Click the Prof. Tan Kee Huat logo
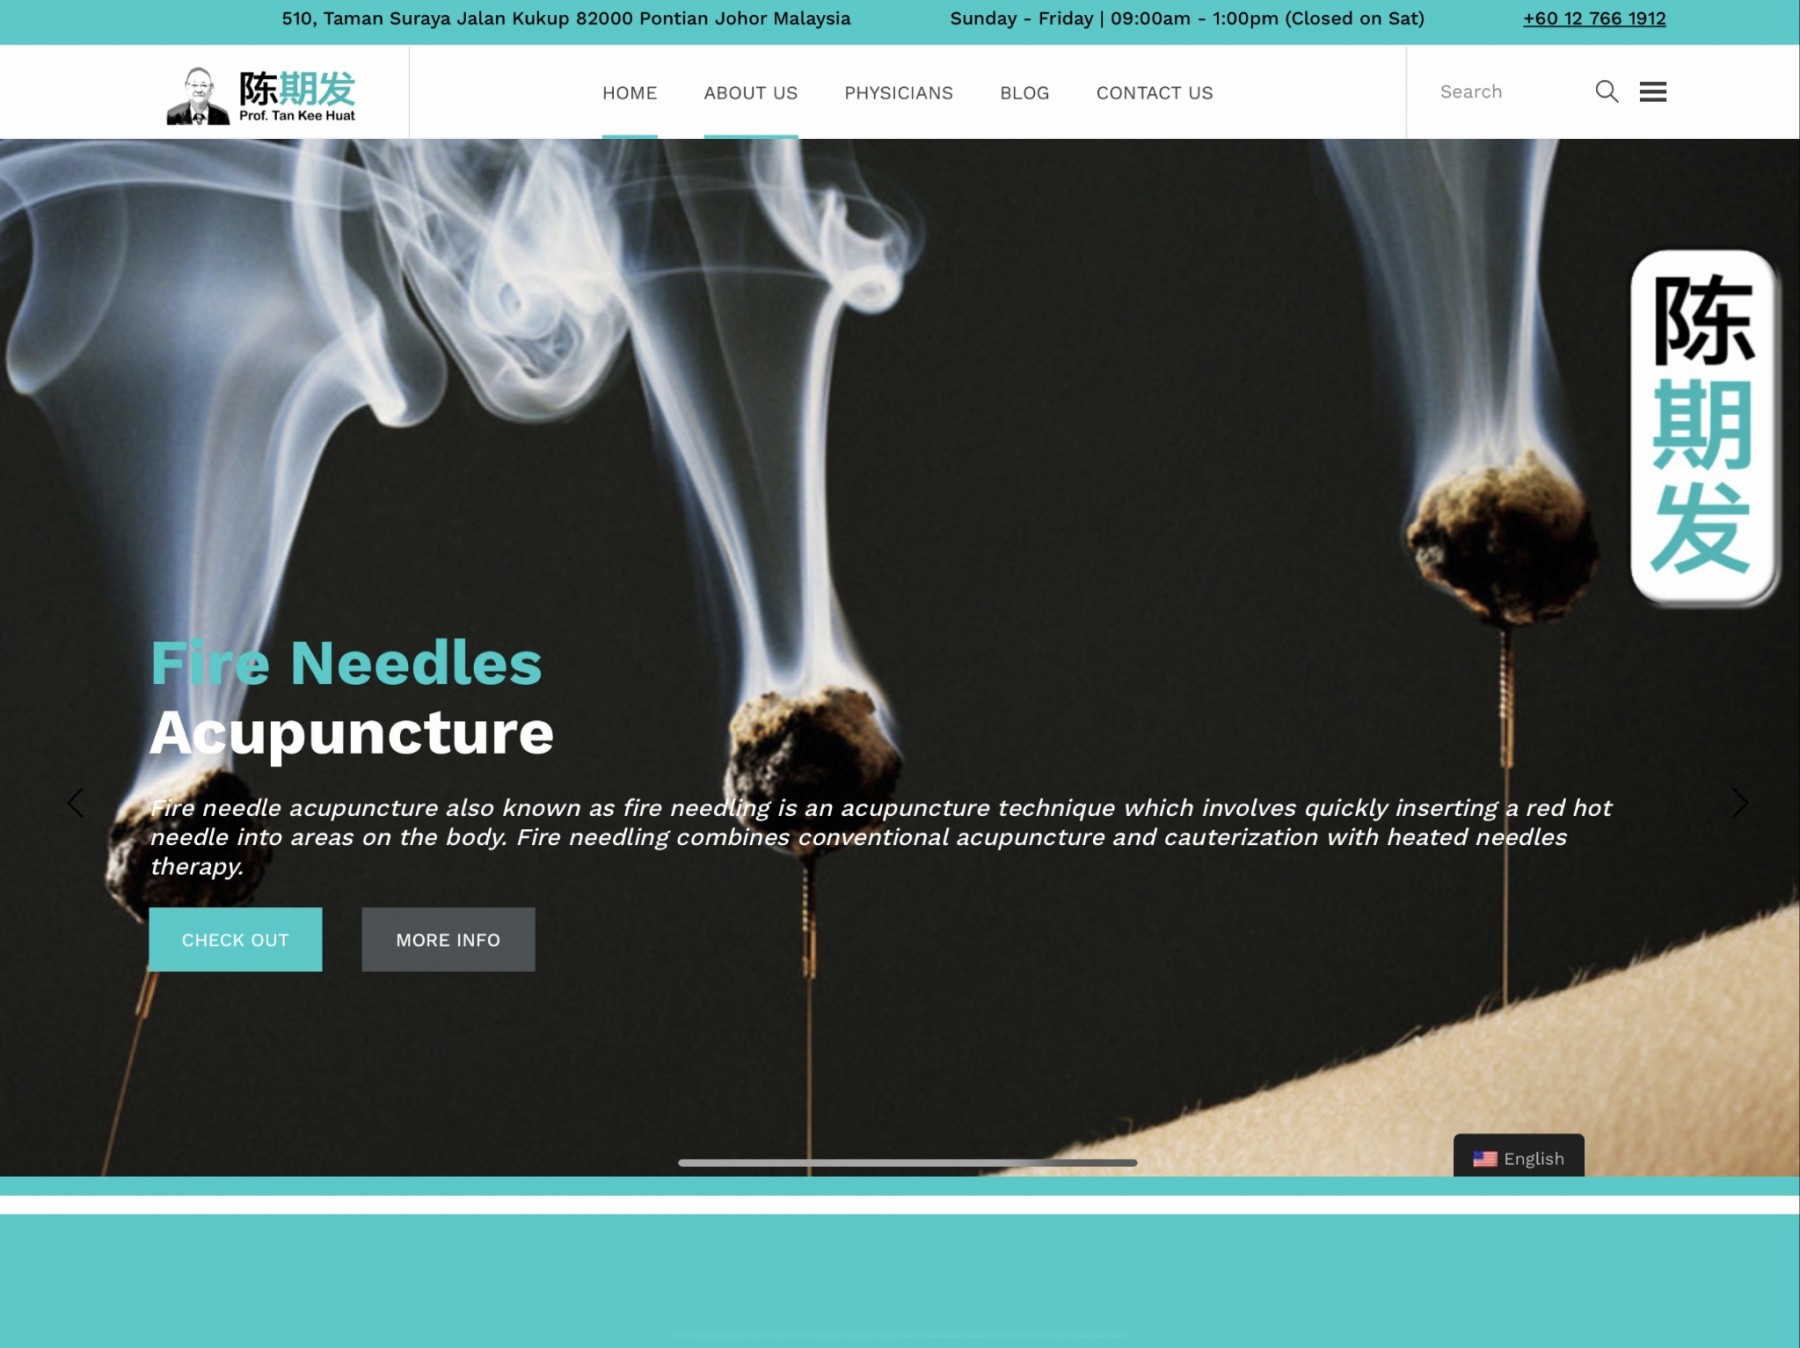 tap(262, 94)
